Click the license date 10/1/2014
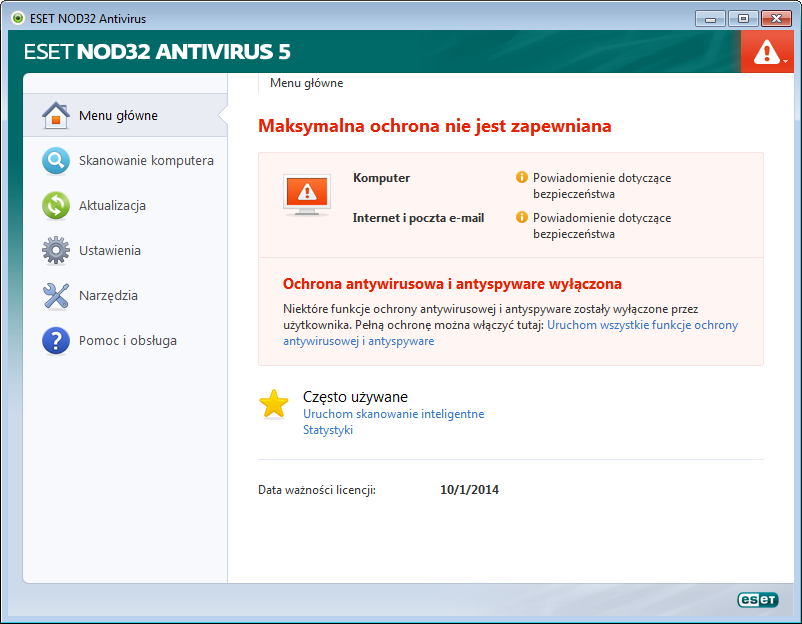 [469, 489]
